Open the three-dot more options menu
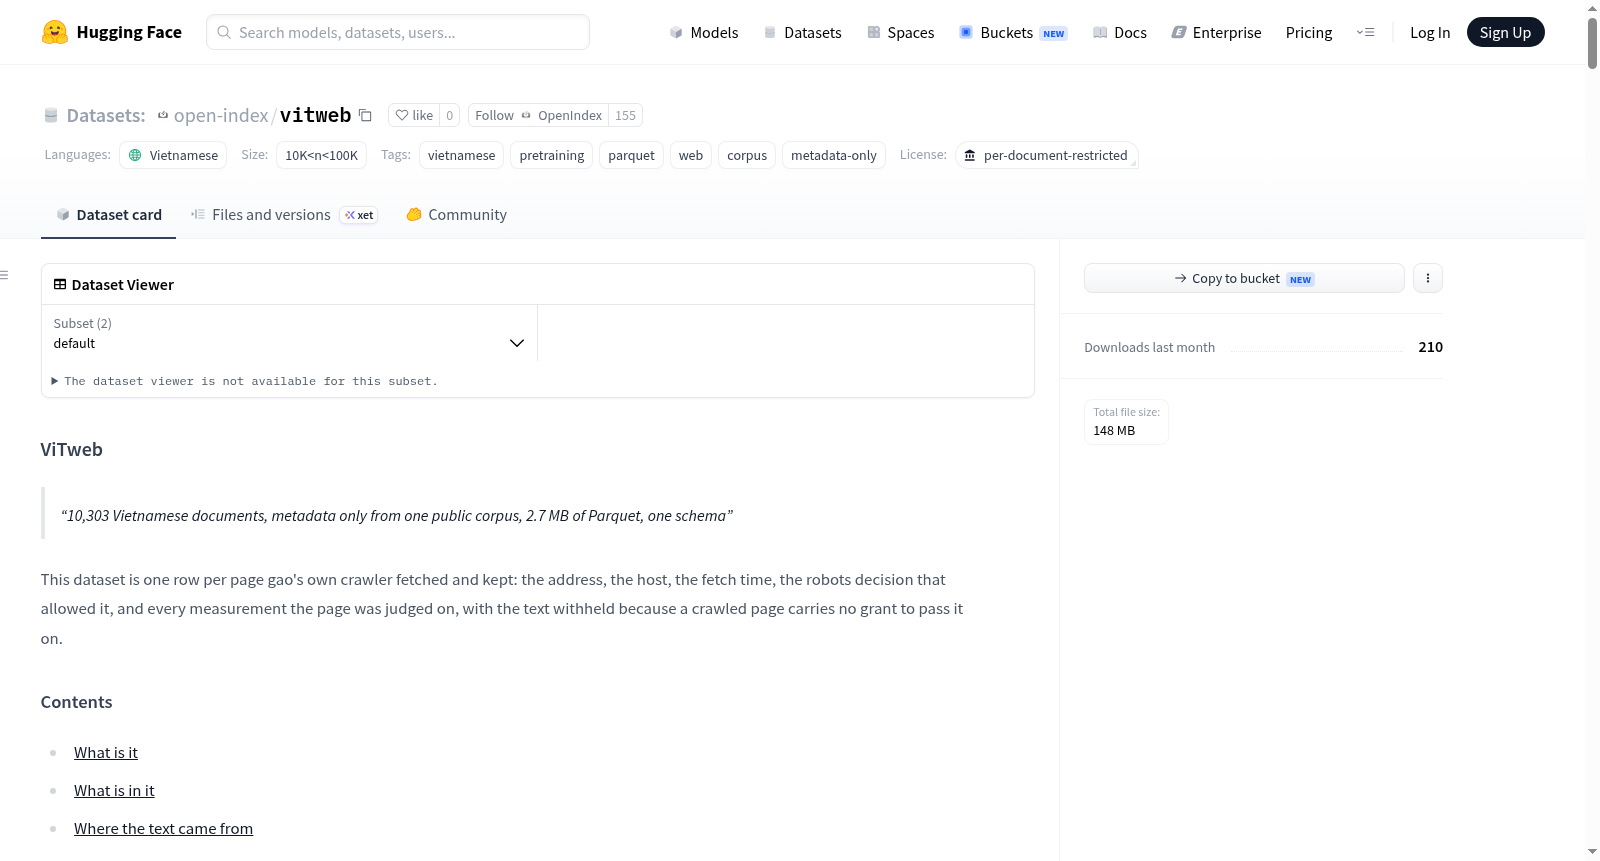1600x861 pixels. point(1428,278)
